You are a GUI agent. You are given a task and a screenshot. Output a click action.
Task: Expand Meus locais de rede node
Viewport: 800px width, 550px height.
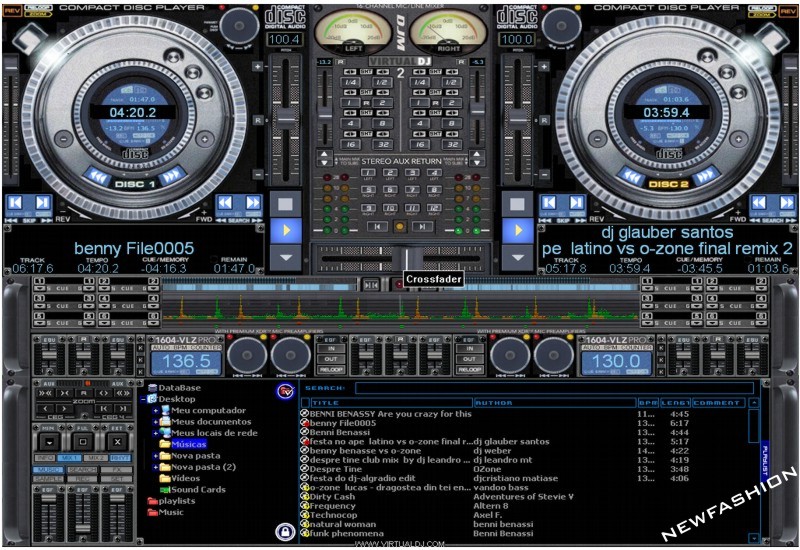click(x=155, y=433)
